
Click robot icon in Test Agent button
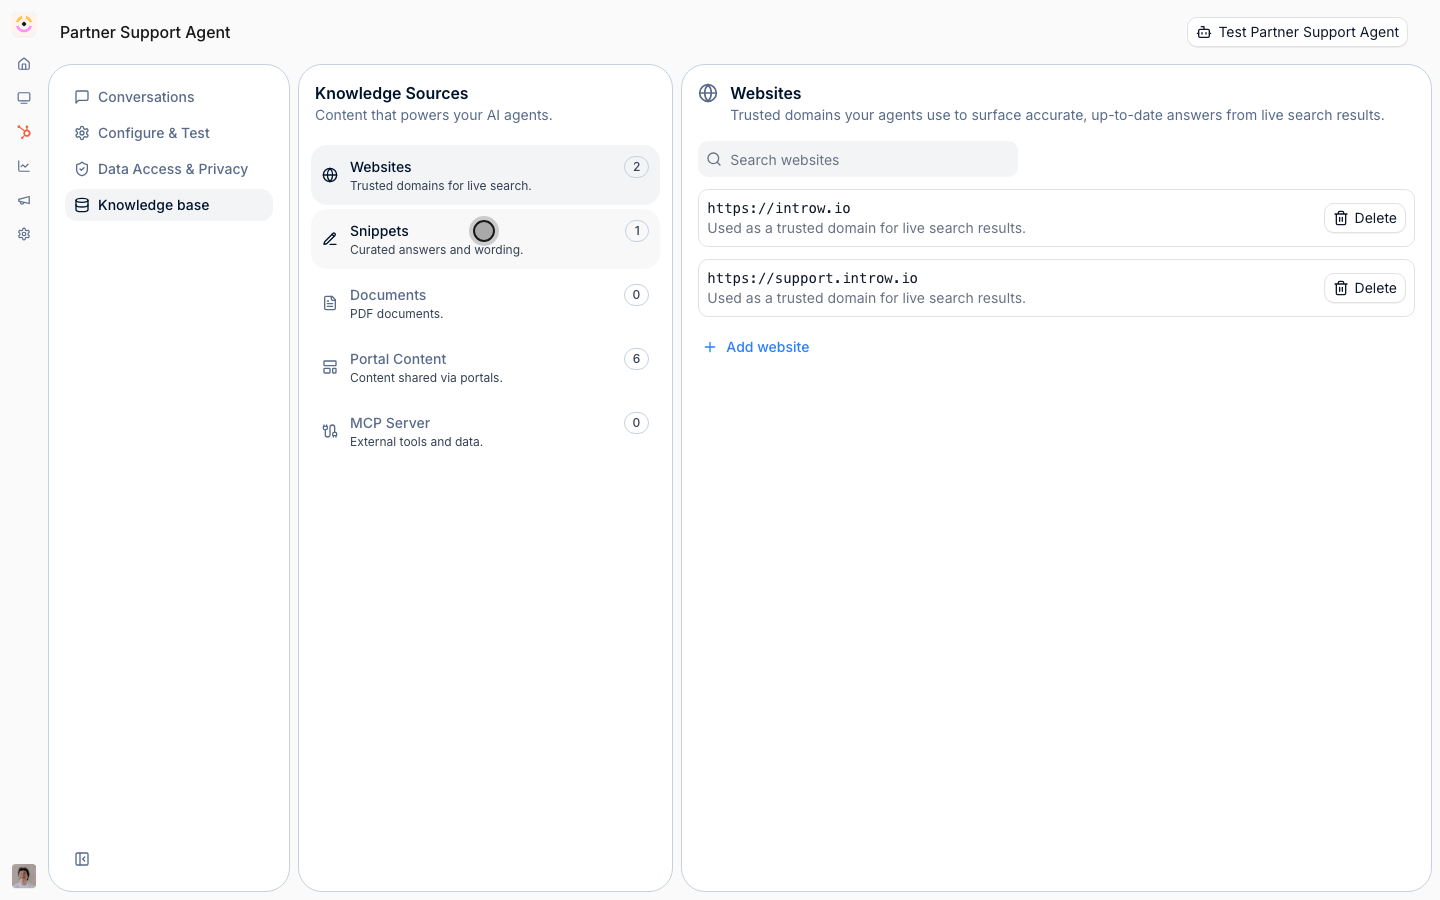[x=1204, y=32]
